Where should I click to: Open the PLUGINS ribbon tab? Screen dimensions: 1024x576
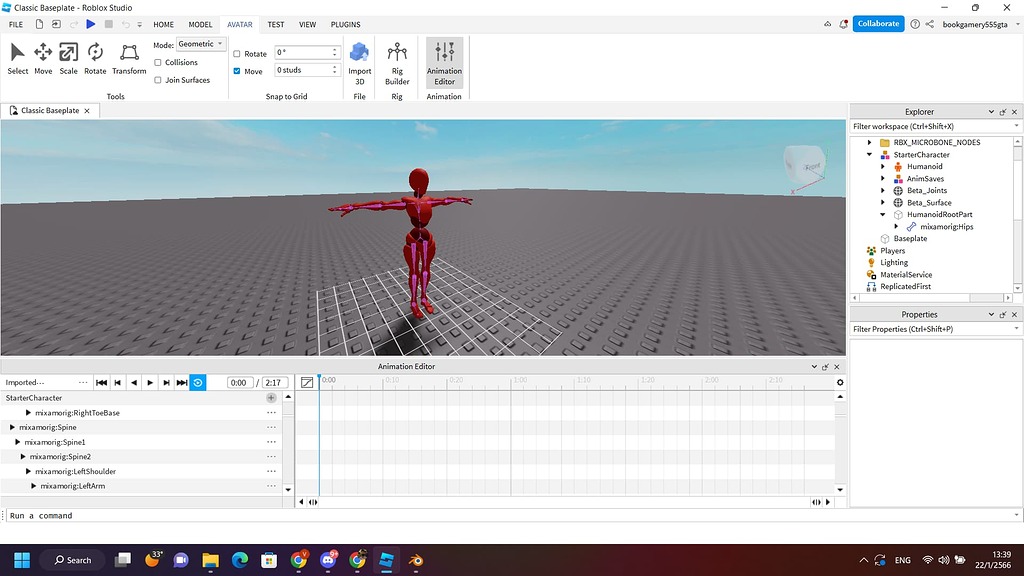click(344, 24)
